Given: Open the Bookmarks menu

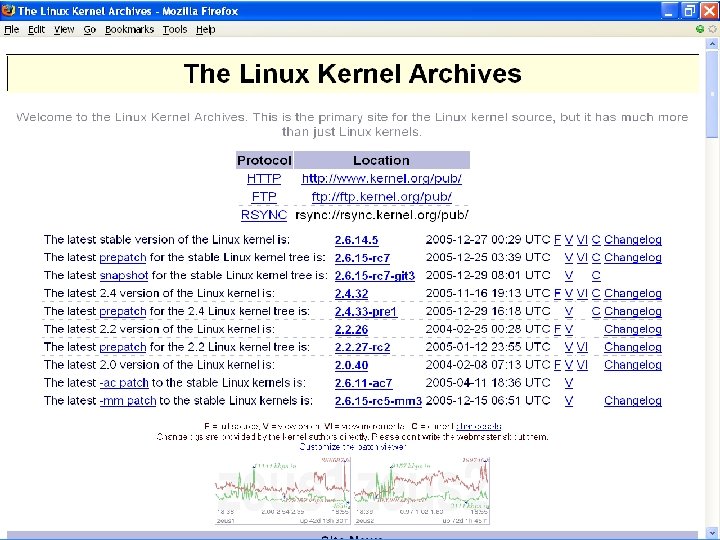Looking at the screenshot, I should pos(129,29).
